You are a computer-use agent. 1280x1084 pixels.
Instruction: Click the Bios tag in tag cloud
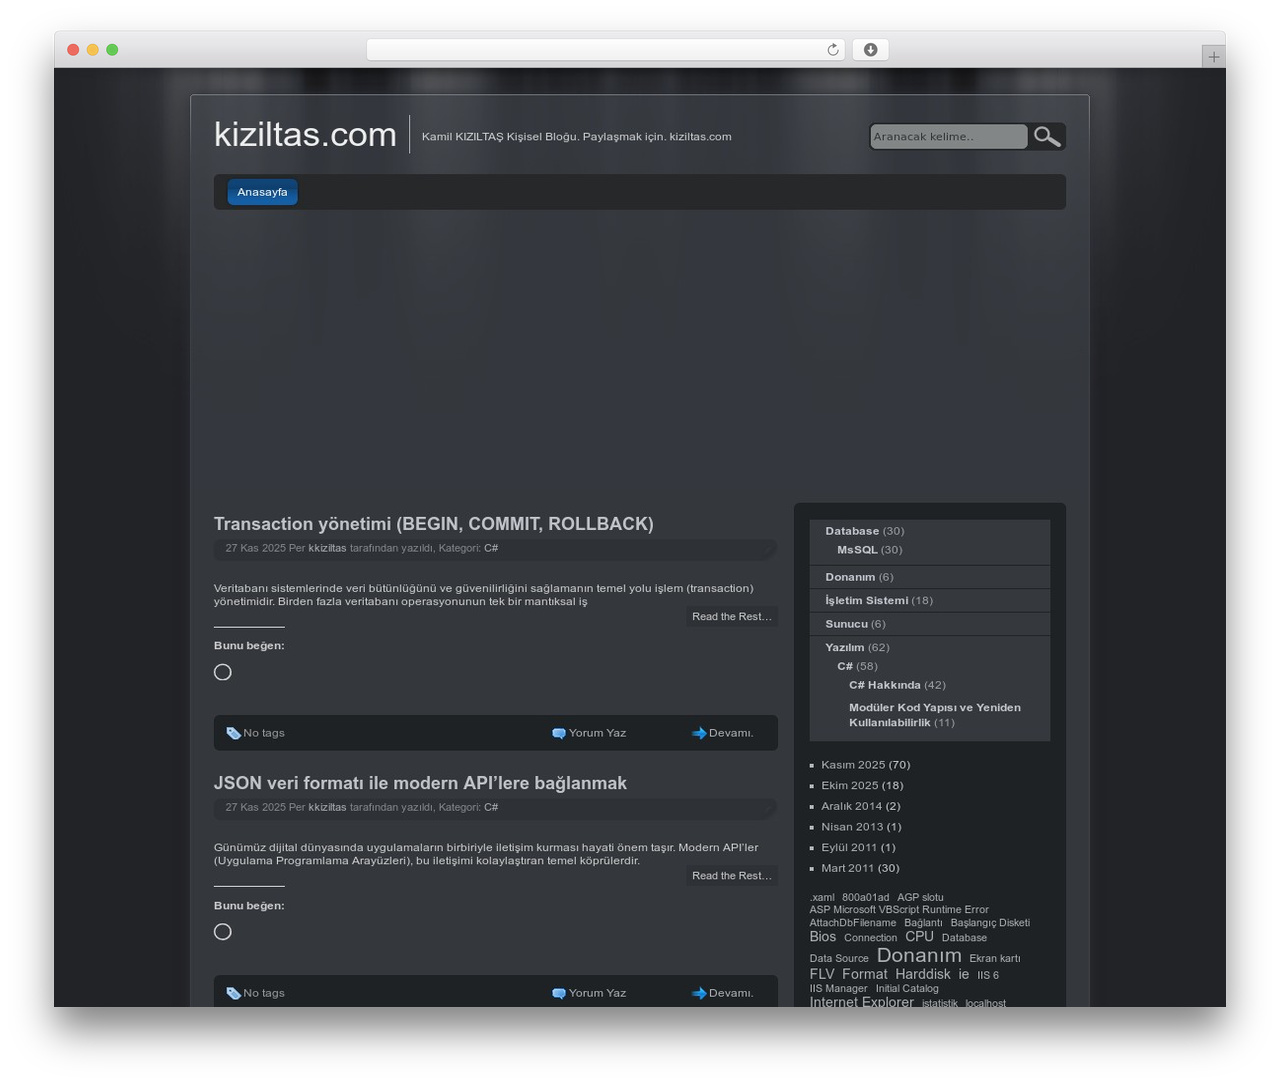pyautogui.click(x=823, y=937)
